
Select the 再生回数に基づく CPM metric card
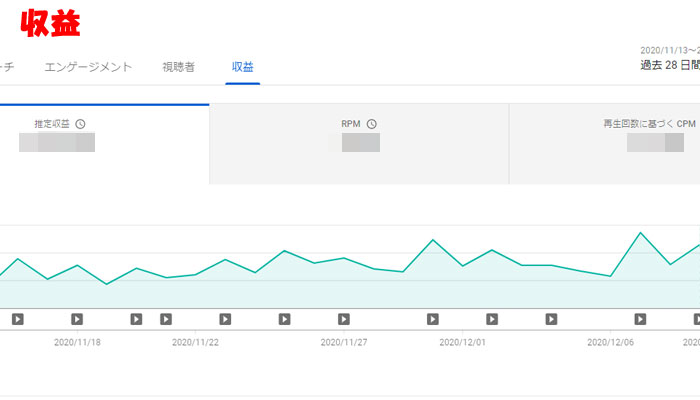[604, 144]
